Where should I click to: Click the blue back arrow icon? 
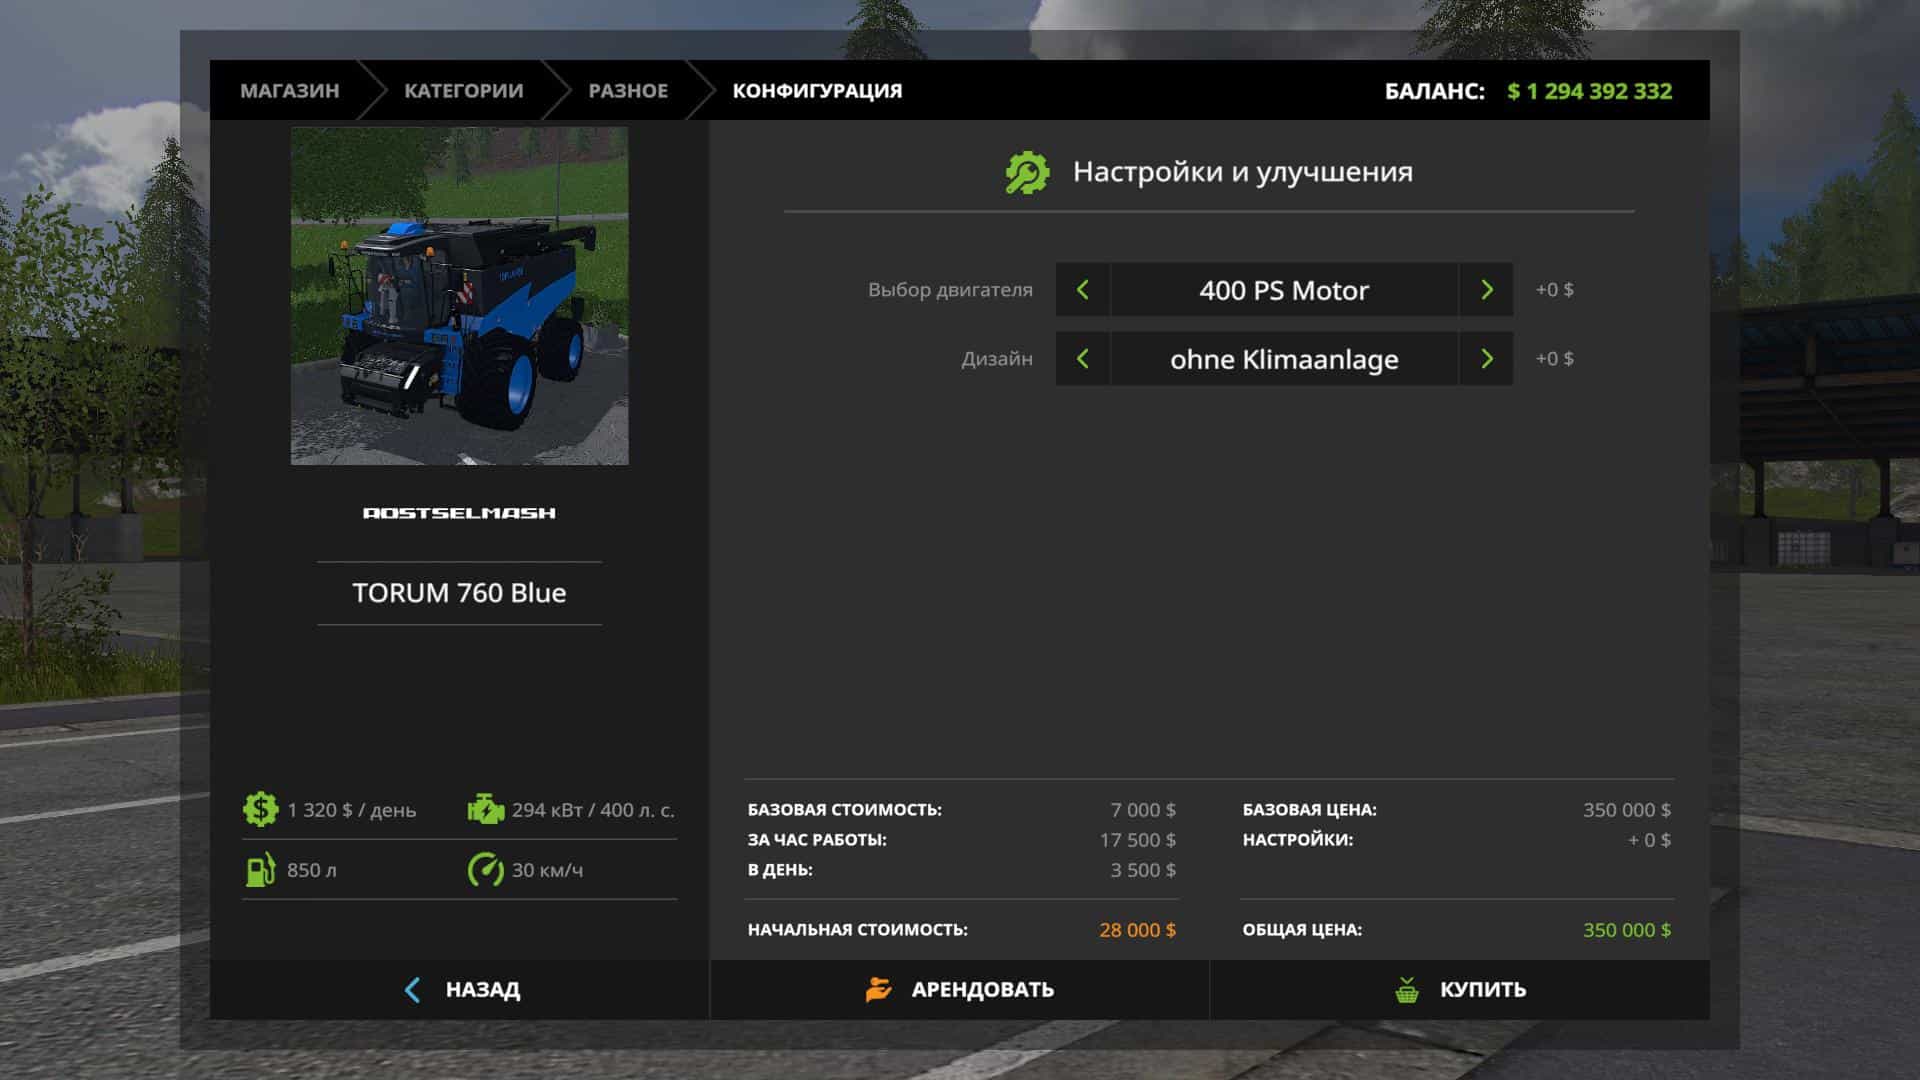(x=412, y=989)
